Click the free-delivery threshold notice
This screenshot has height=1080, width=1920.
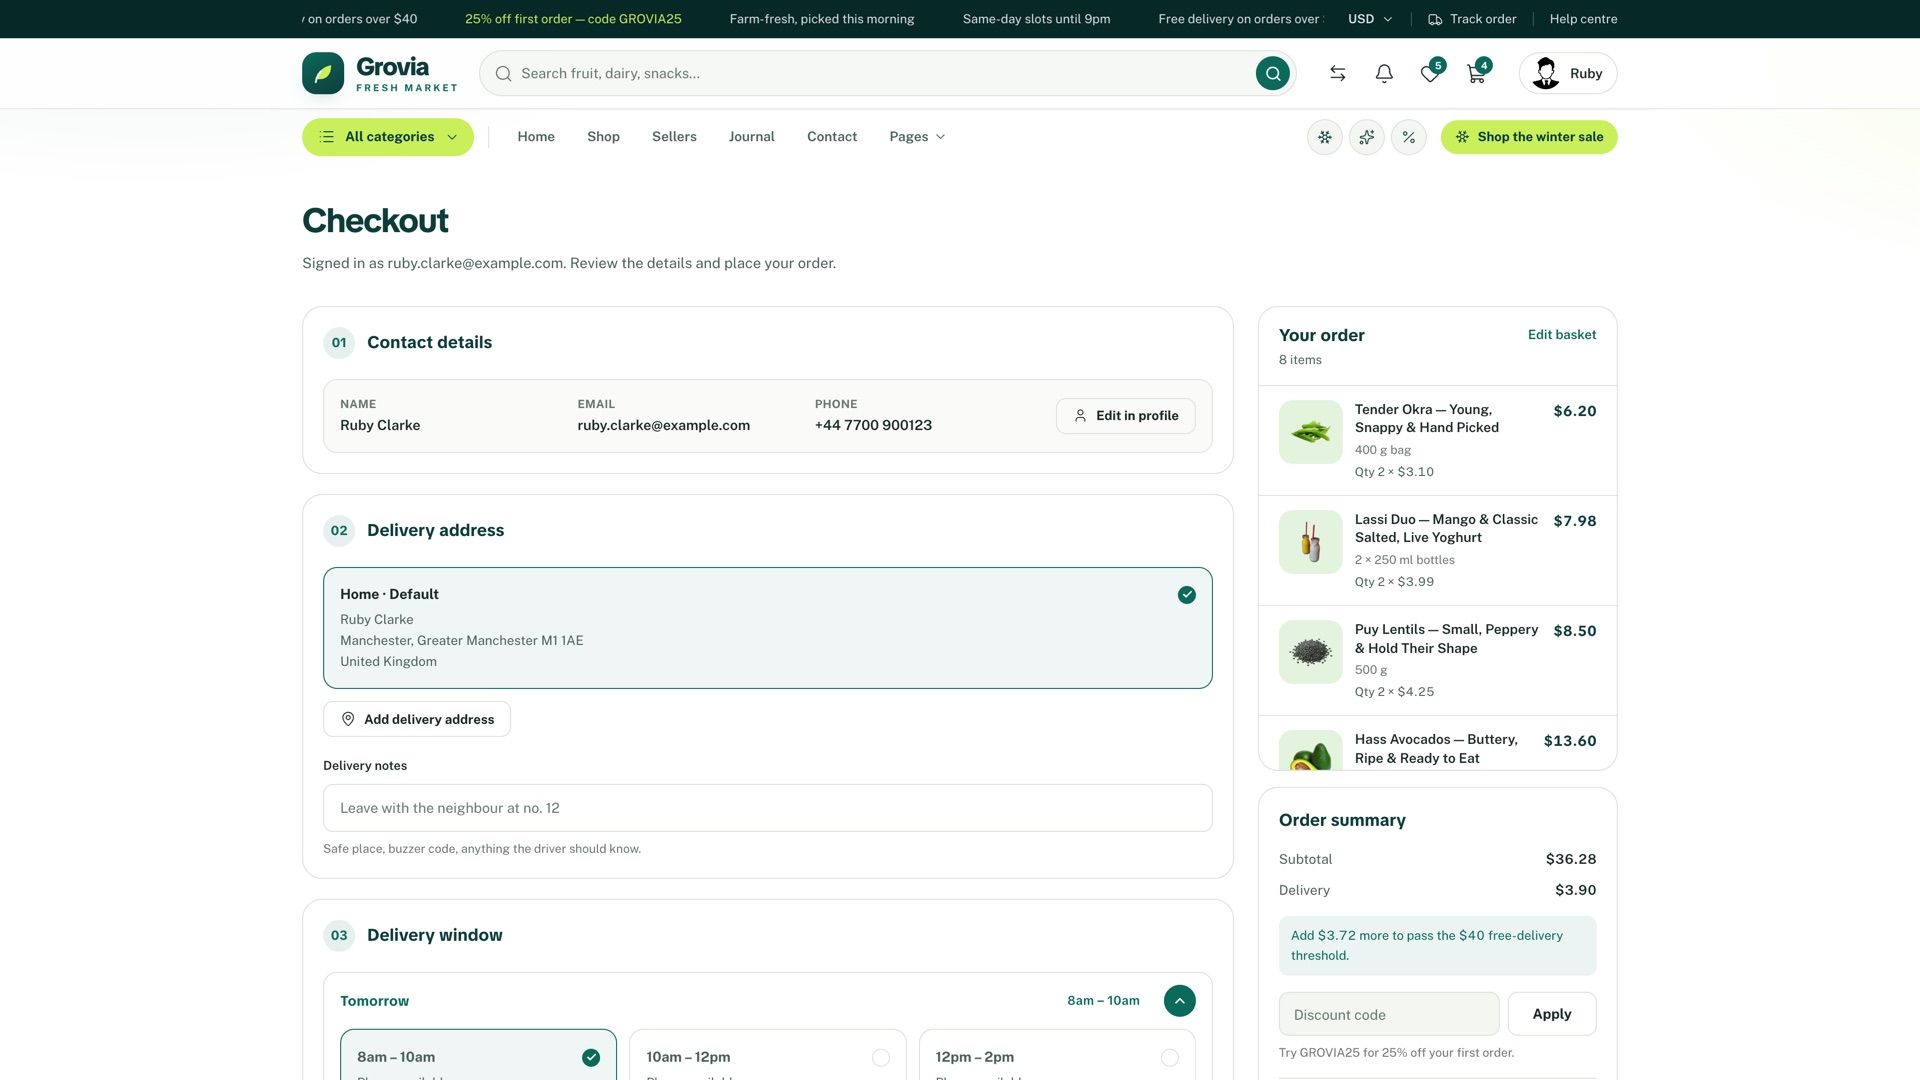click(x=1438, y=946)
